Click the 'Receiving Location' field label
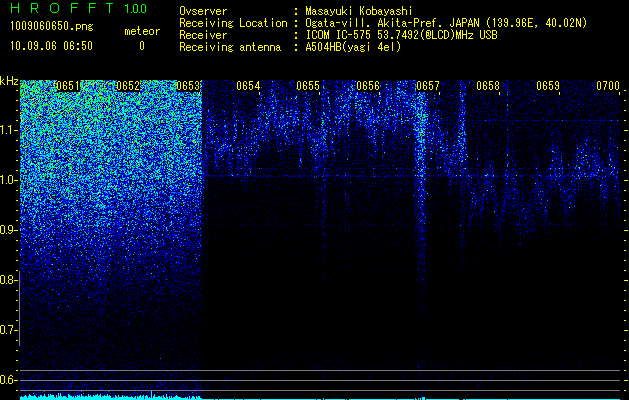The image size is (629, 400). click(233, 23)
